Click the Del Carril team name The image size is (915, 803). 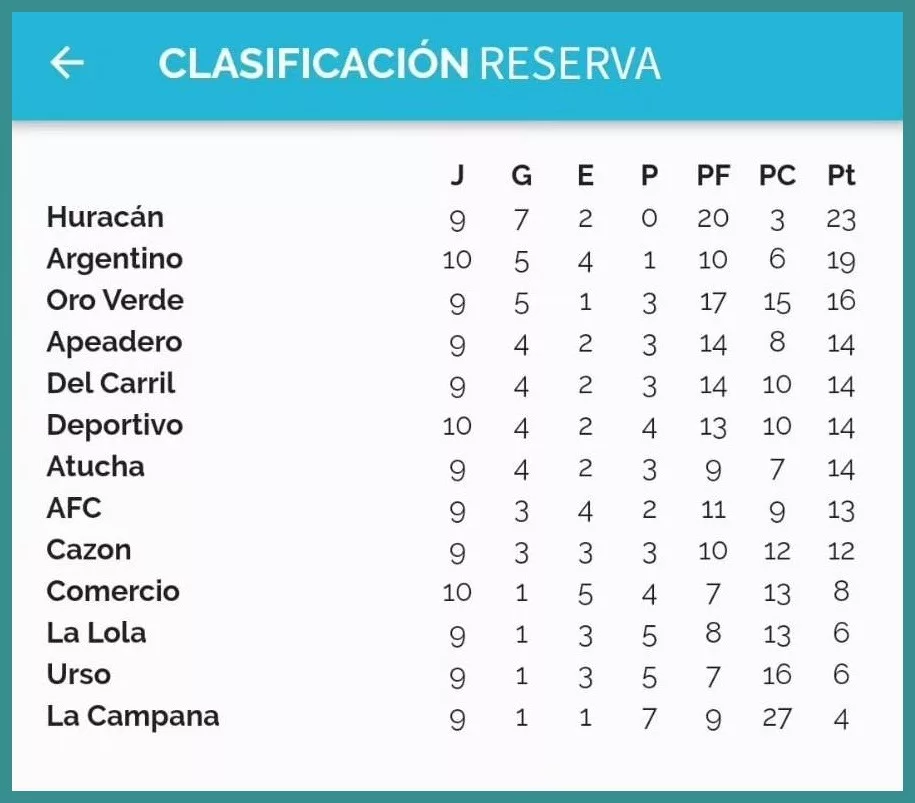click(x=110, y=383)
